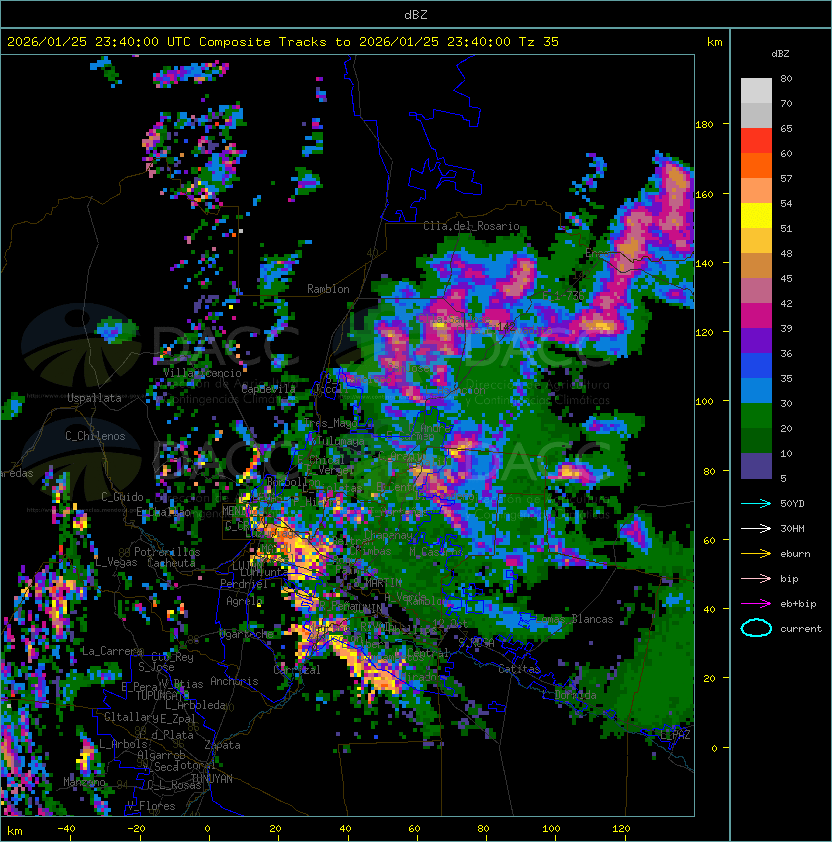Click the 'C_Chilenos' map label
832x842 pixels.
[x=95, y=436]
